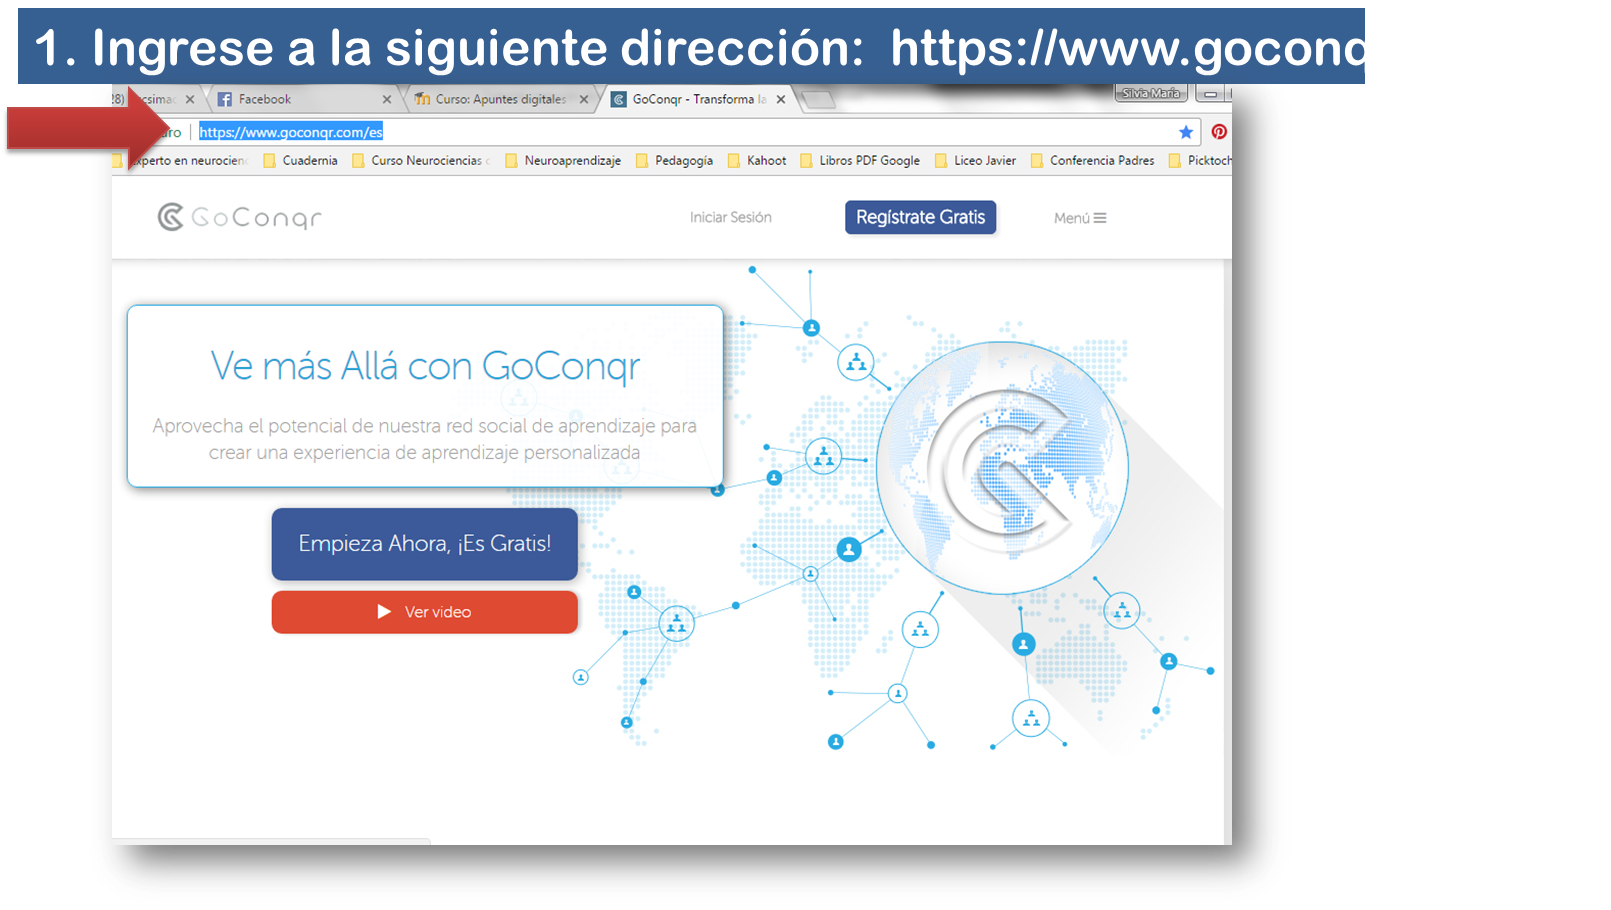Image resolution: width=1611 pixels, height=910 pixels.
Task: Open Experto en neurociencia bookmark folder
Action: click(180, 160)
